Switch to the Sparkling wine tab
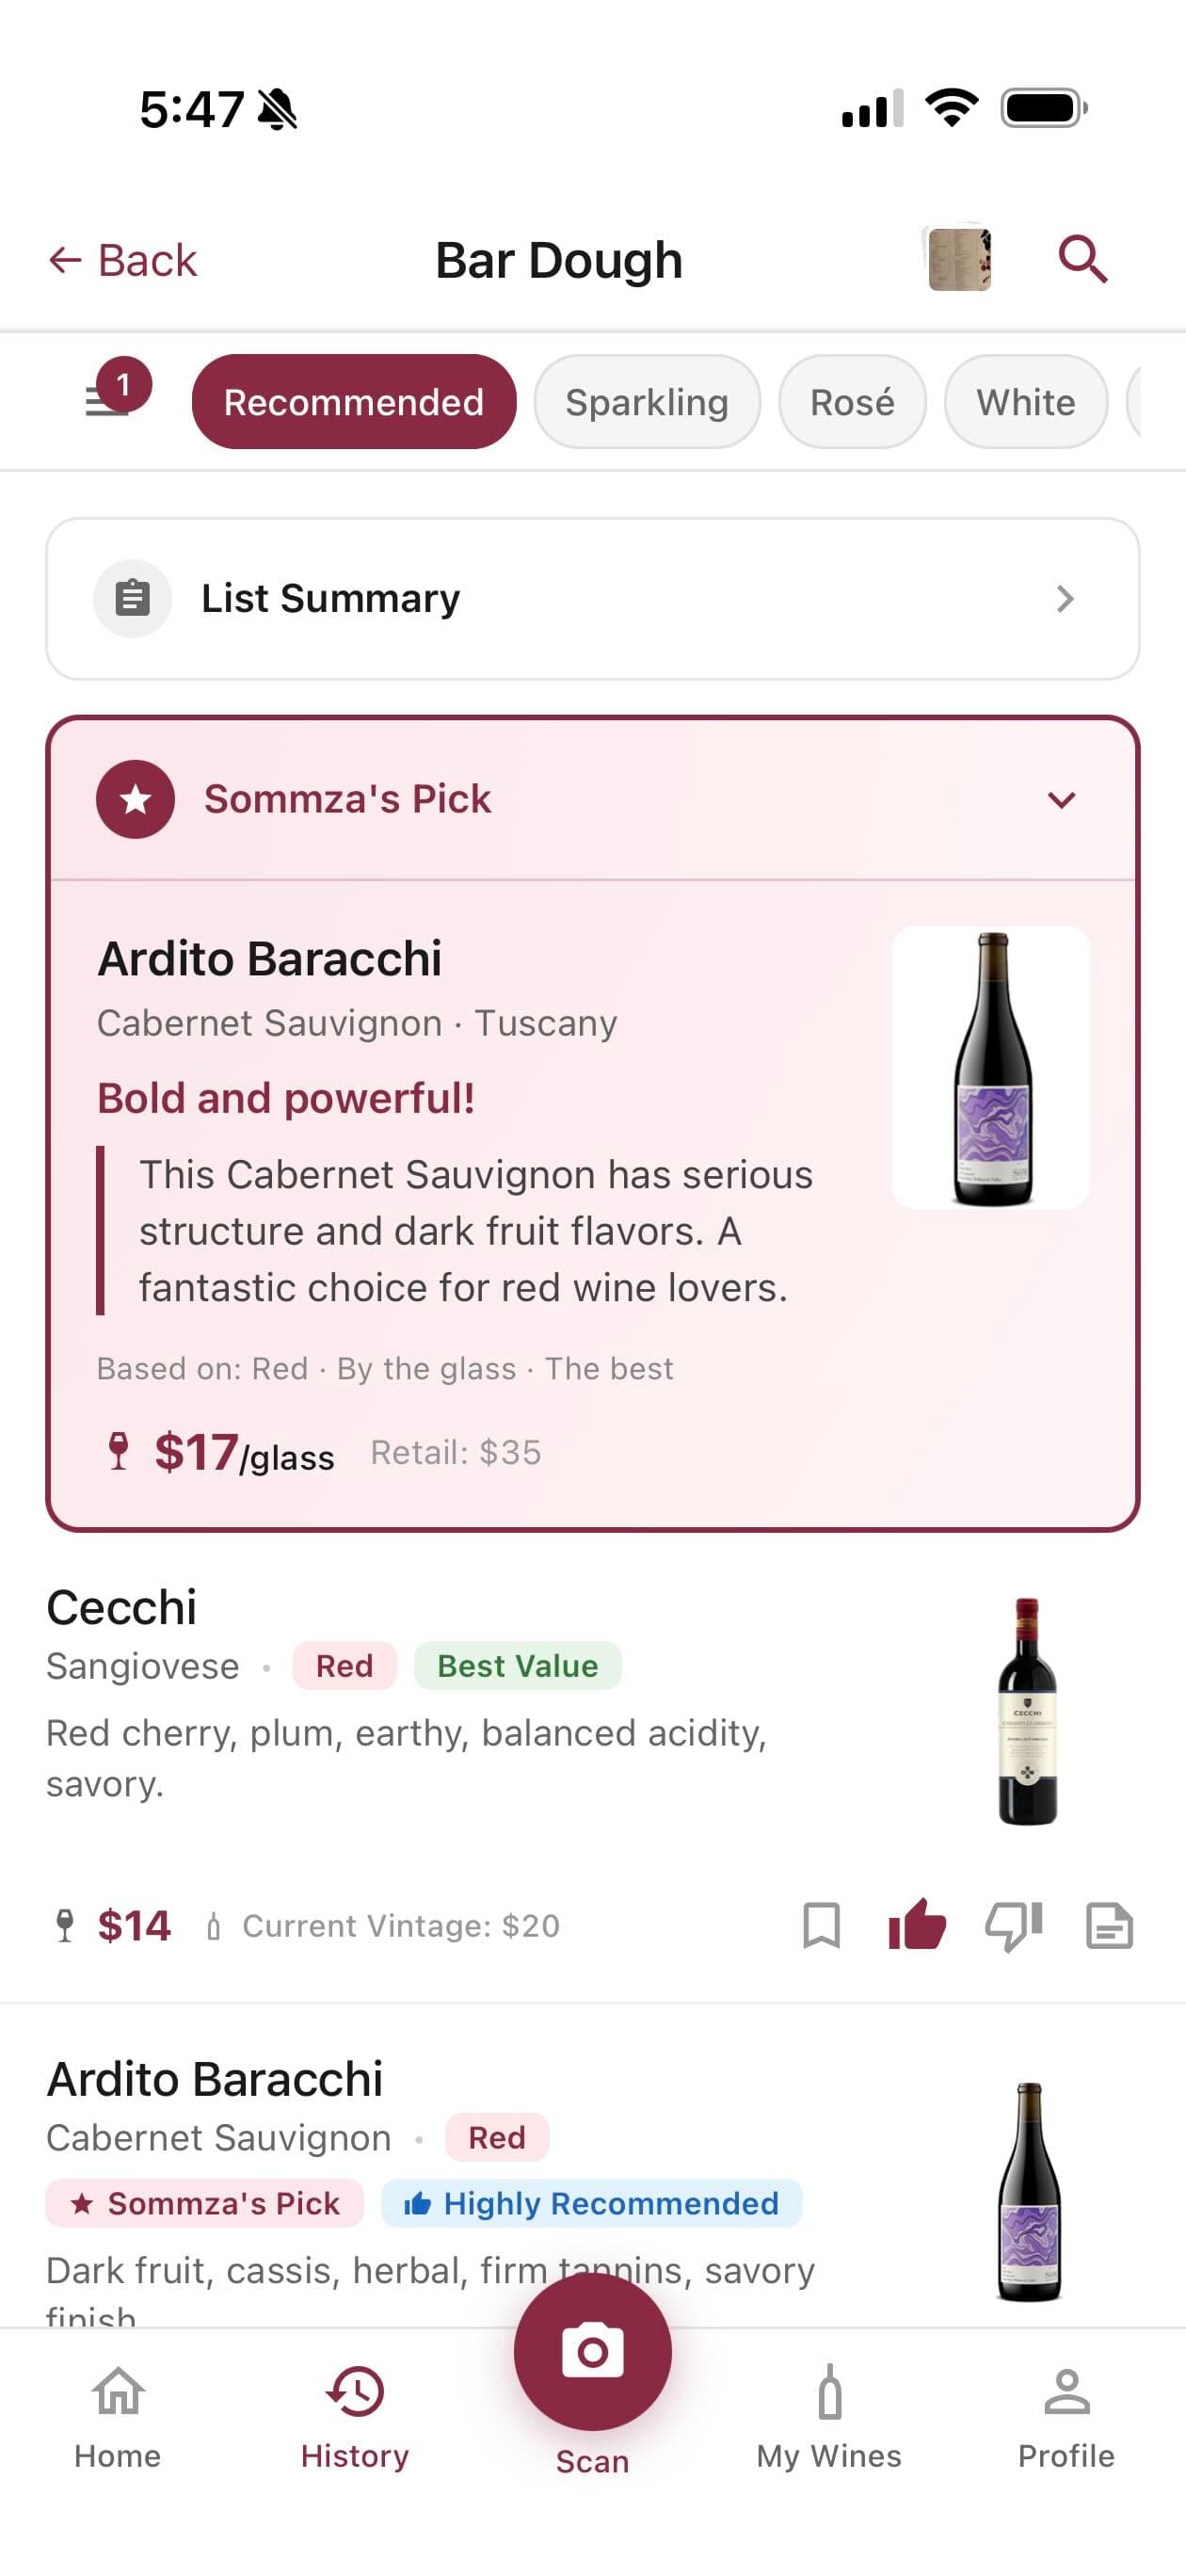Screen dimensions: 1186x2576 tap(647, 402)
